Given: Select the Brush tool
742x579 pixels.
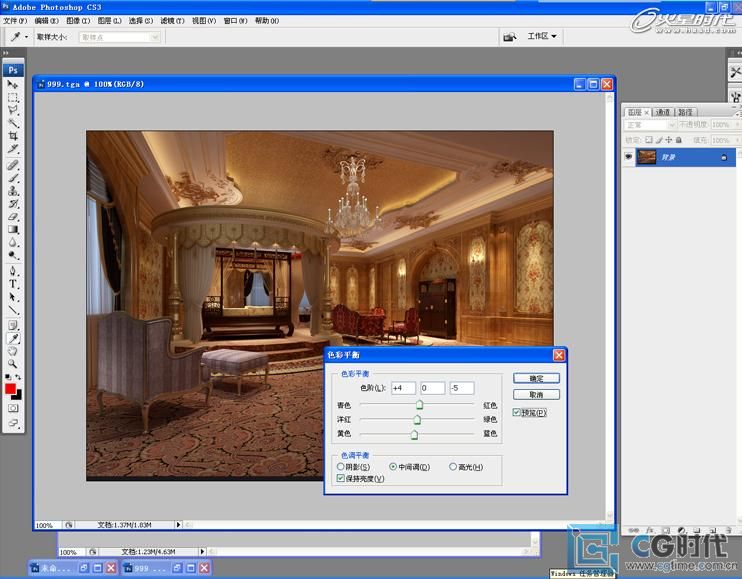Looking at the screenshot, I should [13, 178].
